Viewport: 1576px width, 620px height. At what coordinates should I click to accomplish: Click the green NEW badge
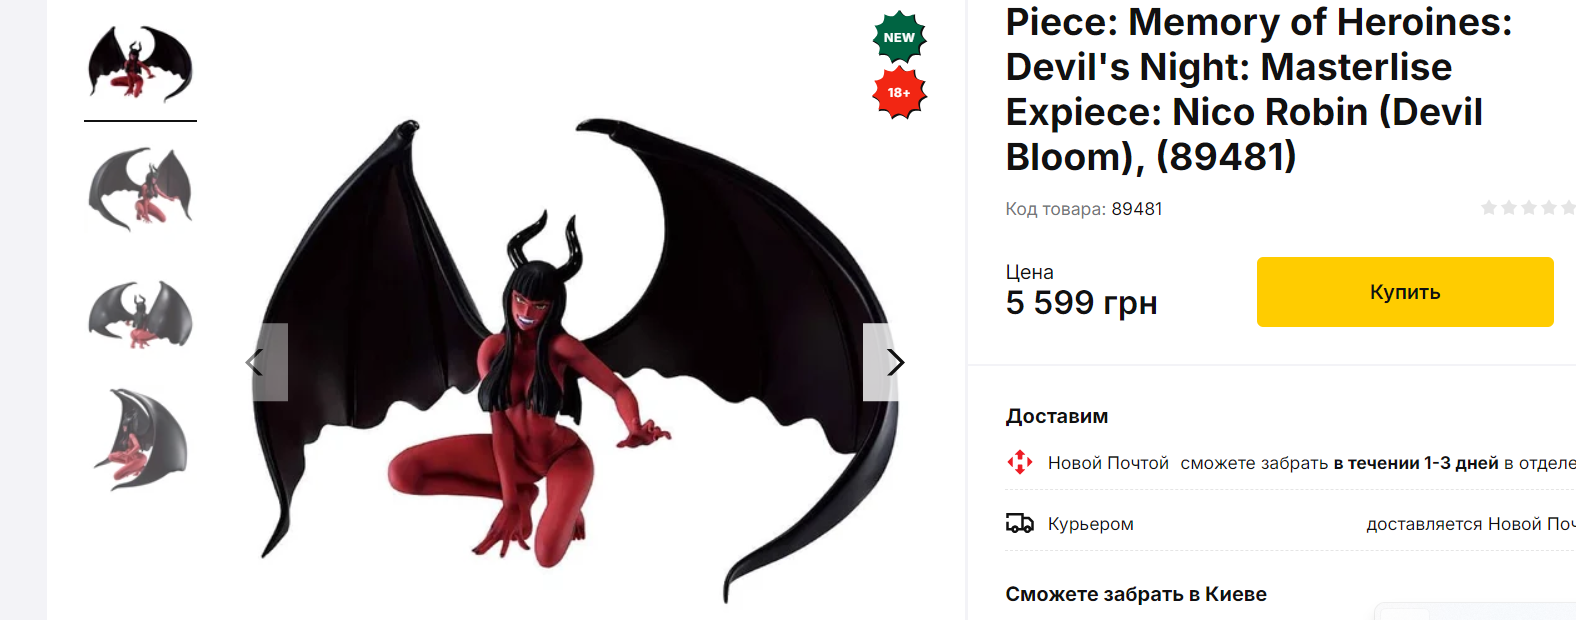900,37
